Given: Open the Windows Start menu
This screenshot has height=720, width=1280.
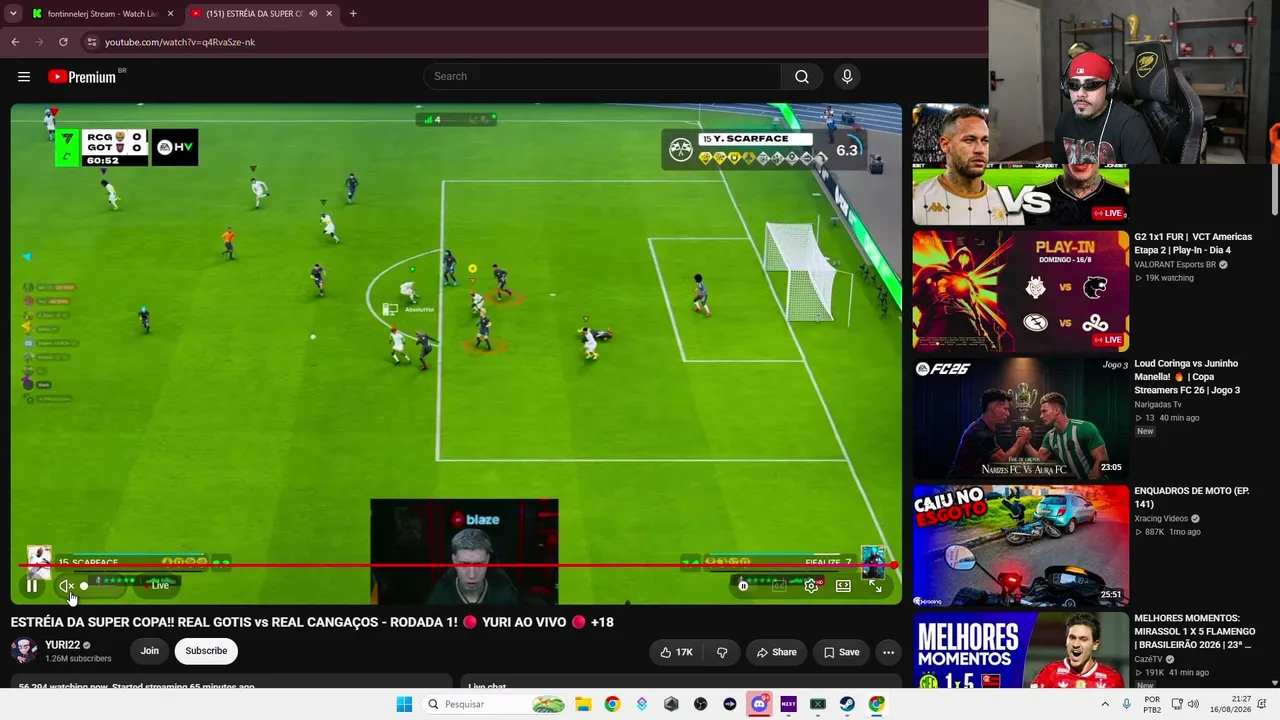Looking at the screenshot, I should pyautogui.click(x=404, y=704).
